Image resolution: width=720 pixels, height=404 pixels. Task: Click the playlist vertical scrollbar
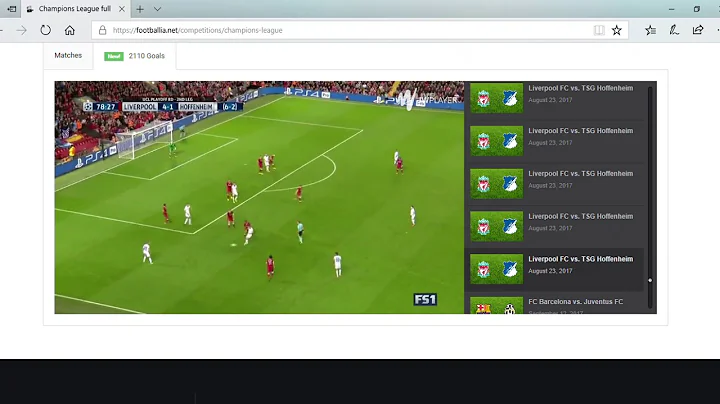click(x=650, y=197)
